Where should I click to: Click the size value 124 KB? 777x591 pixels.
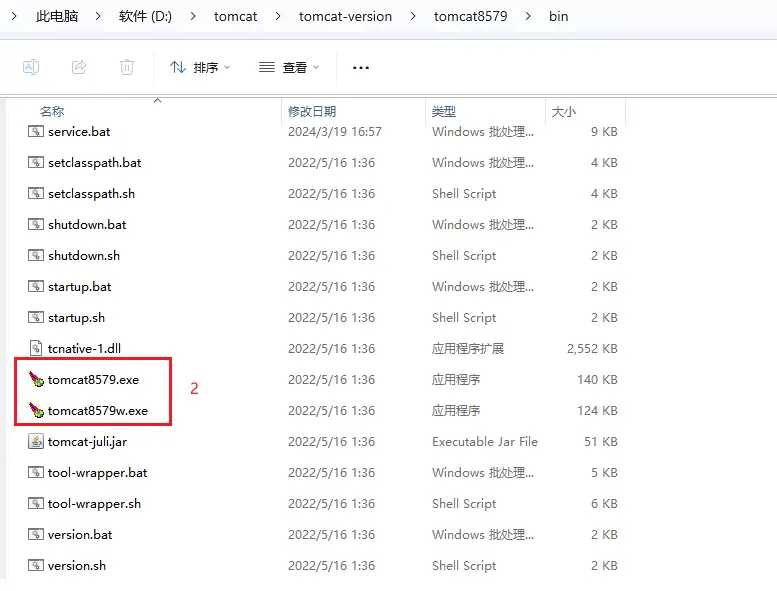coord(597,410)
